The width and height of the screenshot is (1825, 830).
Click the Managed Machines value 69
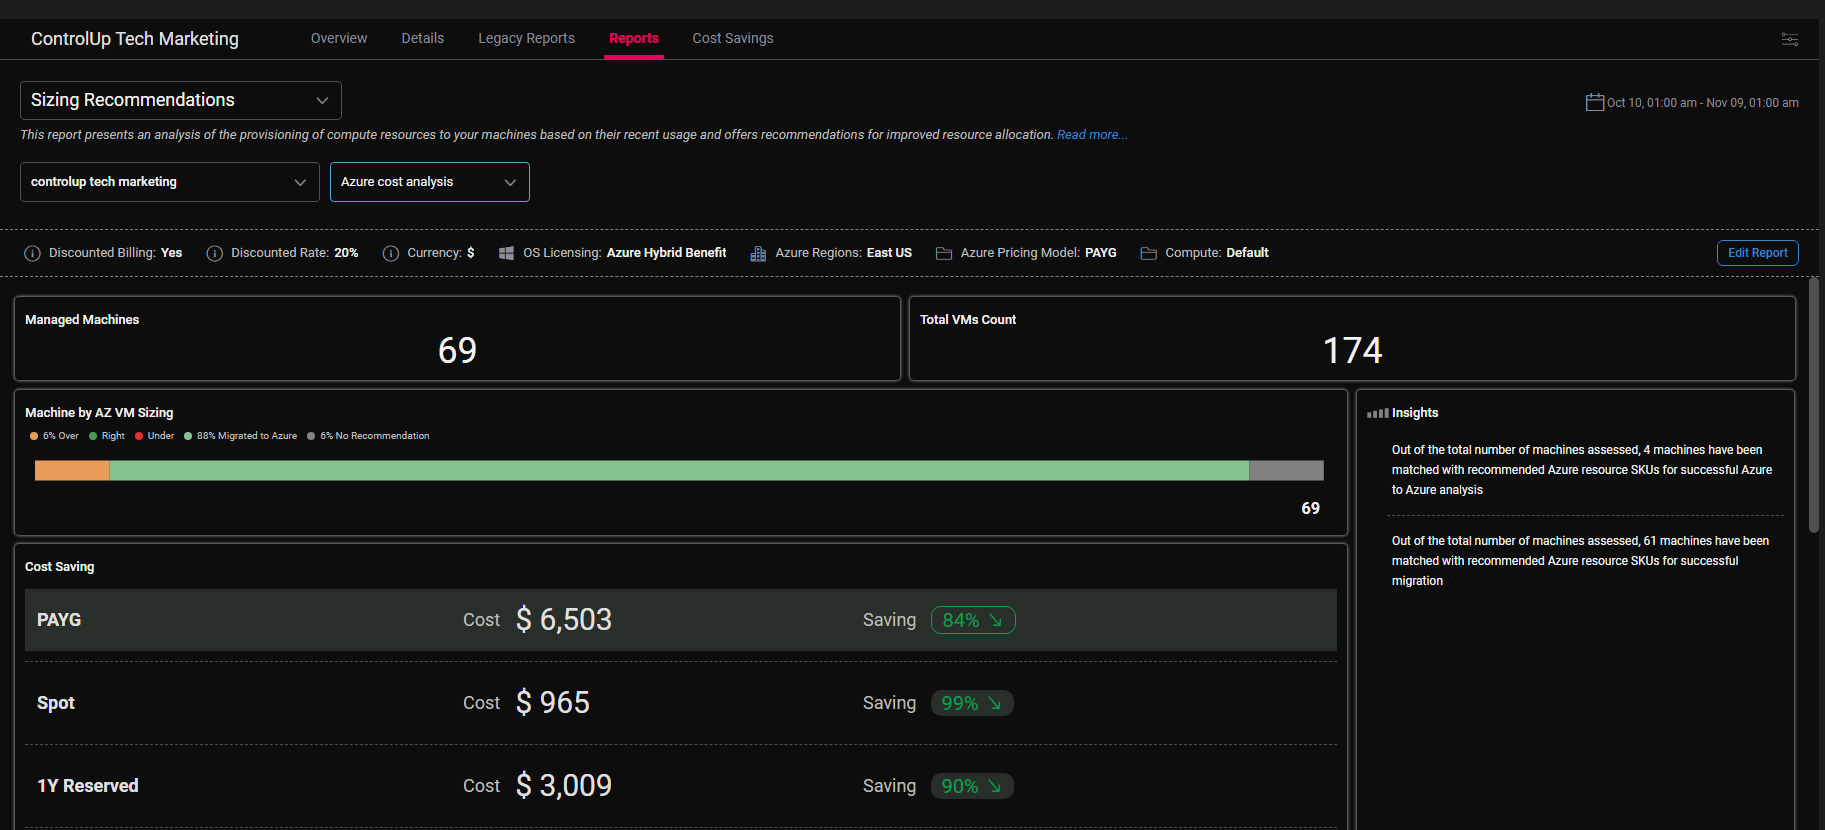coord(457,350)
